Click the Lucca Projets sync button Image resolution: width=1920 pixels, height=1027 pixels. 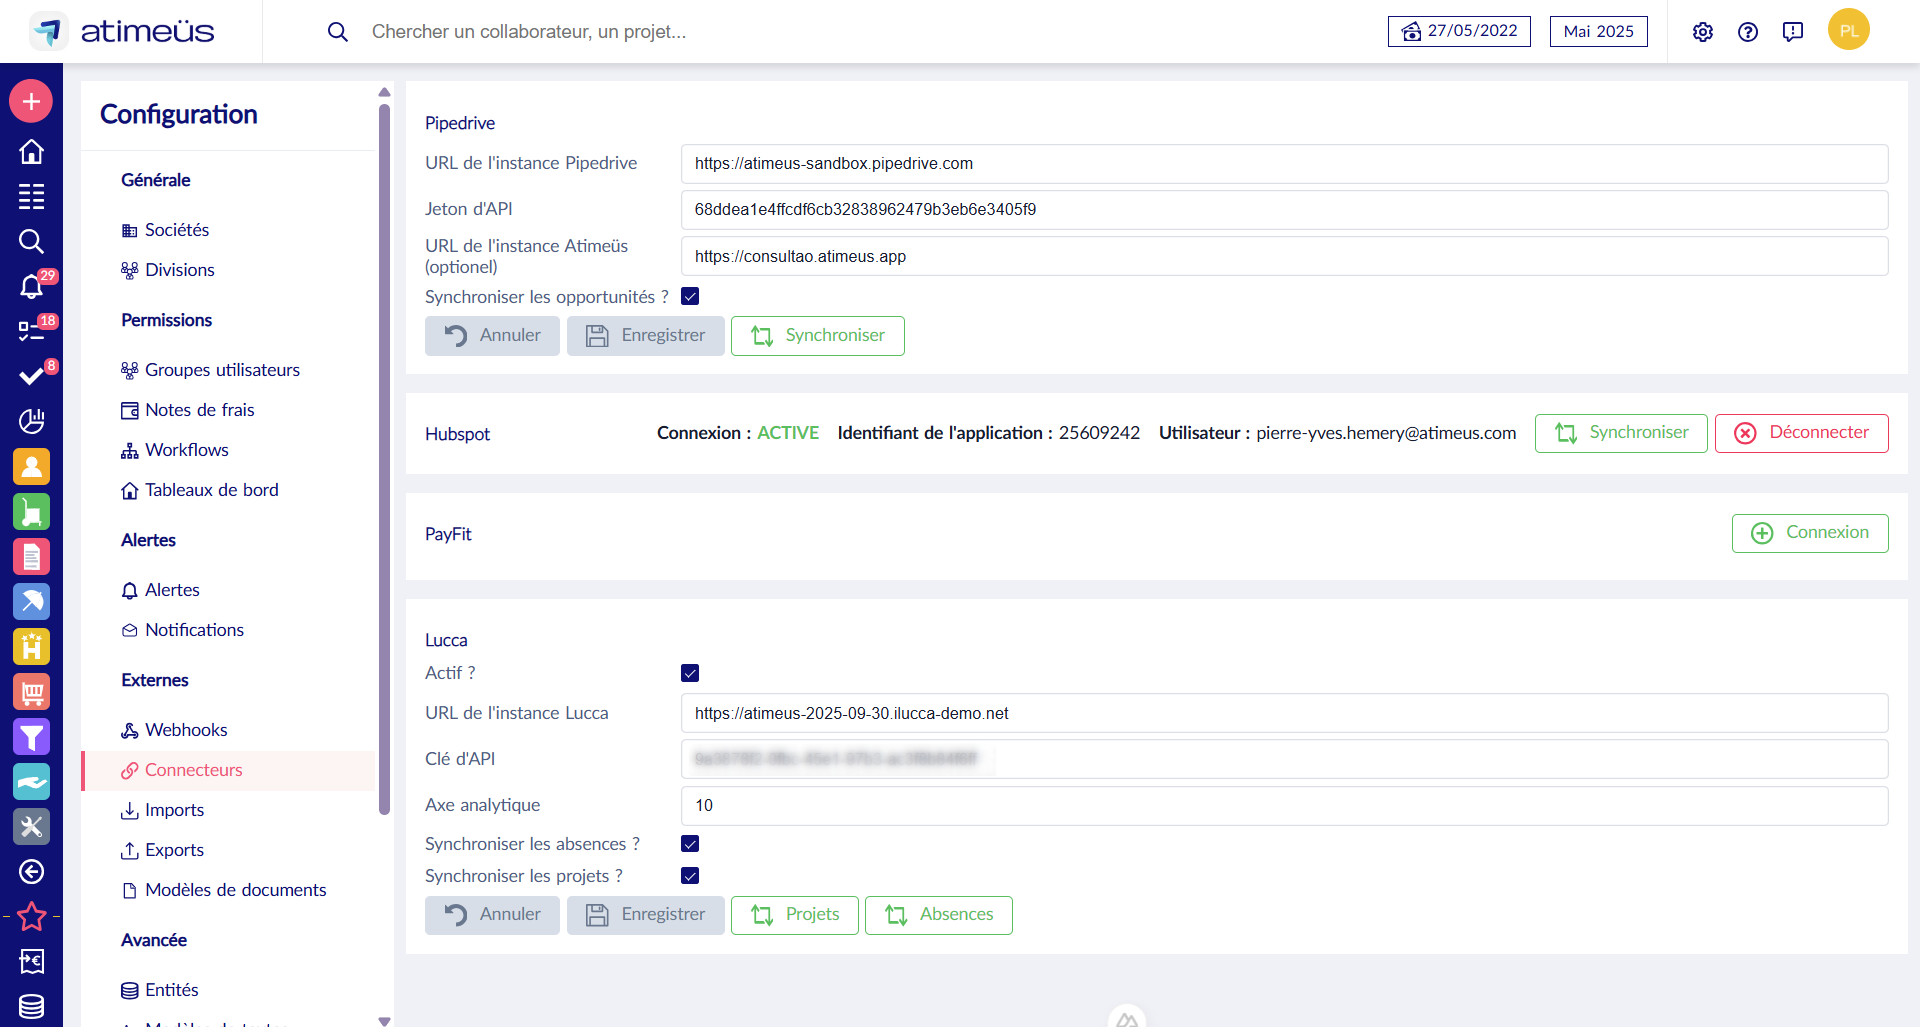point(795,915)
